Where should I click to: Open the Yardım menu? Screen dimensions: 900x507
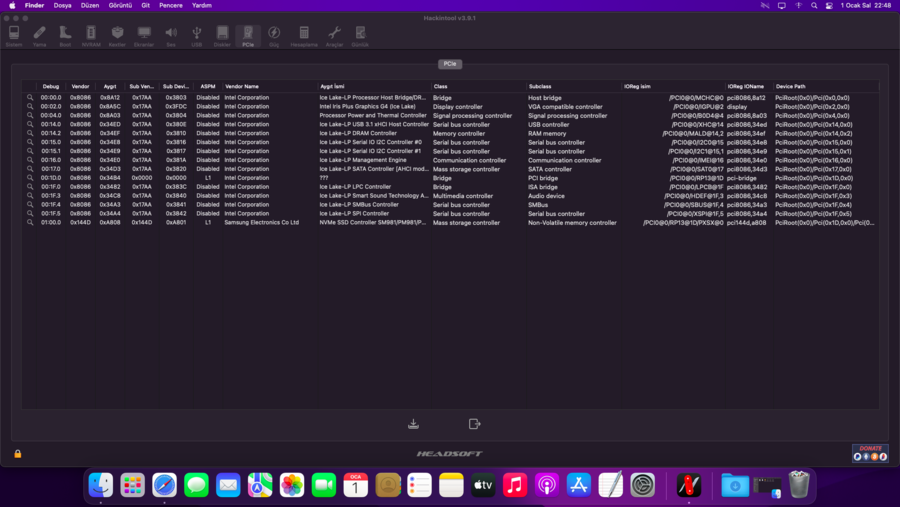201,5
